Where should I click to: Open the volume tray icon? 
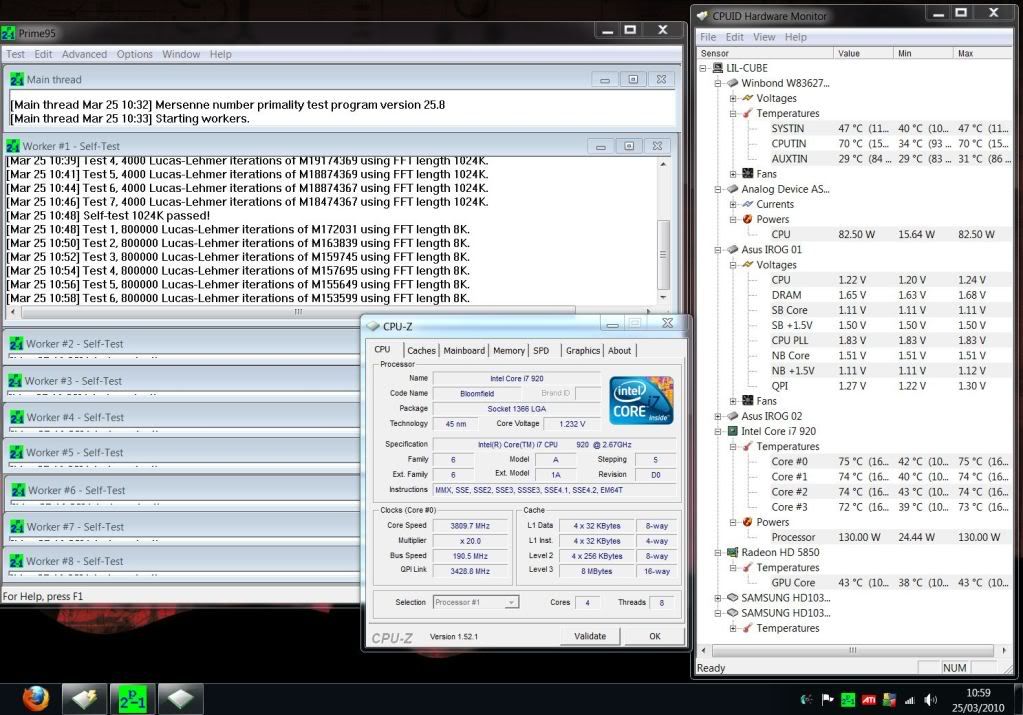[930, 700]
